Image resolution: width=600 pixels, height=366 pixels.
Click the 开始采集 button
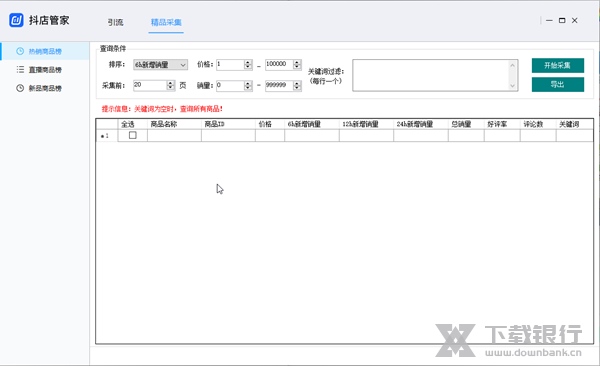click(x=558, y=65)
